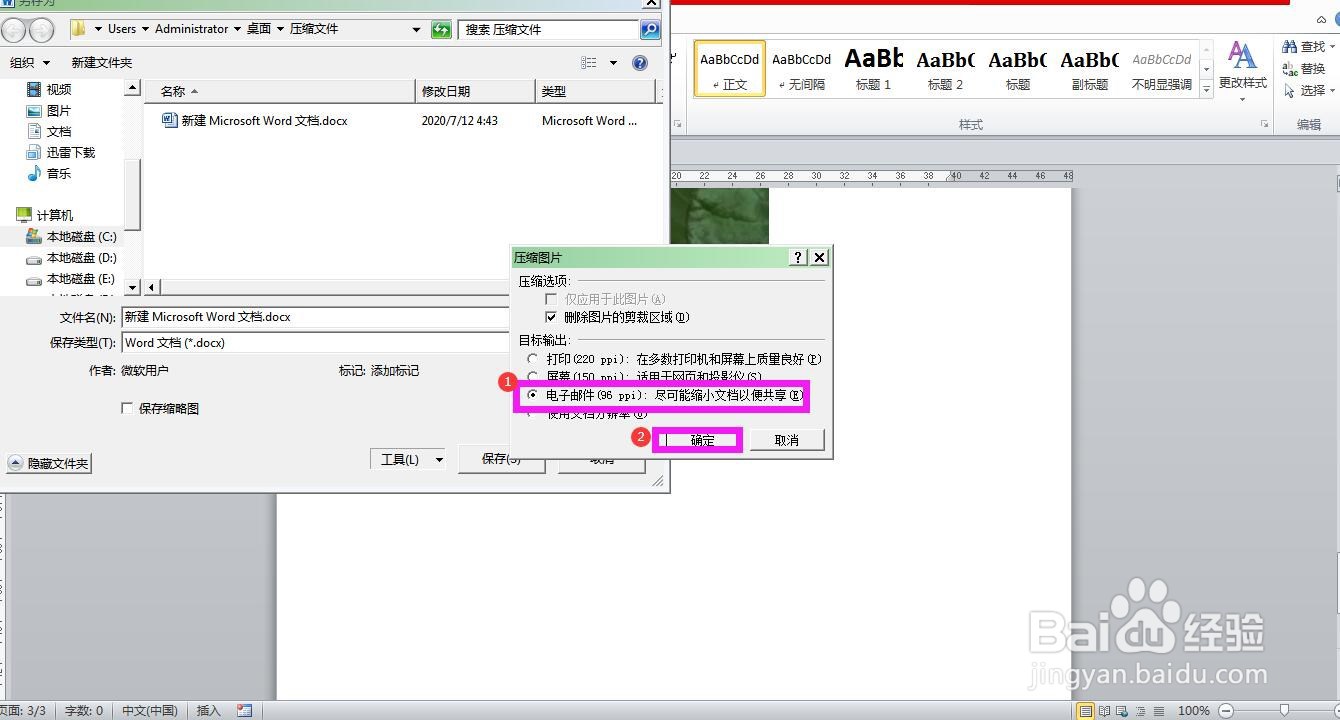Viewport: 1340px width, 720px height.
Task: Click 隐藏文件夹 button
Action: [x=48, y=463]
